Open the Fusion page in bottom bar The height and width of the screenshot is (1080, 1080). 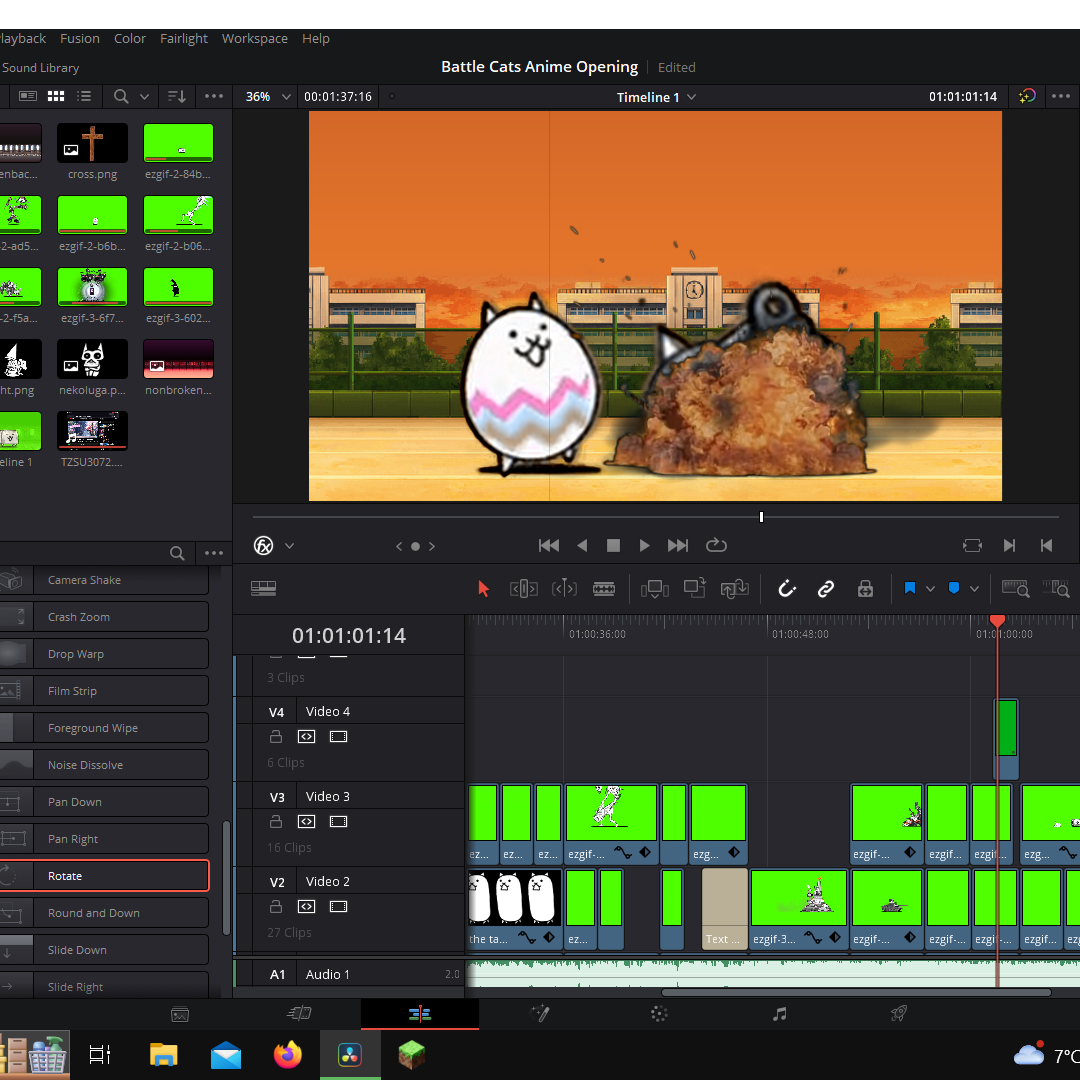(539, 1013)
